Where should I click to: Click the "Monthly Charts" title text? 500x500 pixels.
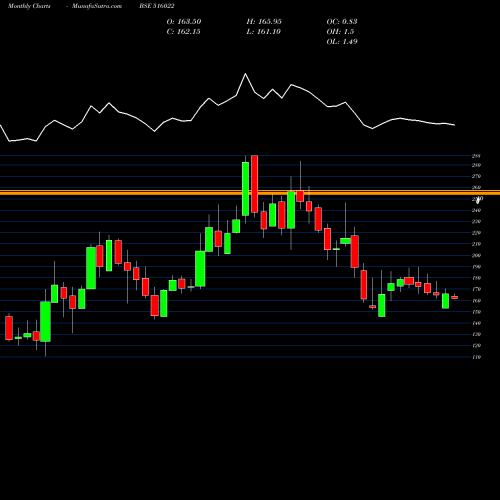click(29, 6)
